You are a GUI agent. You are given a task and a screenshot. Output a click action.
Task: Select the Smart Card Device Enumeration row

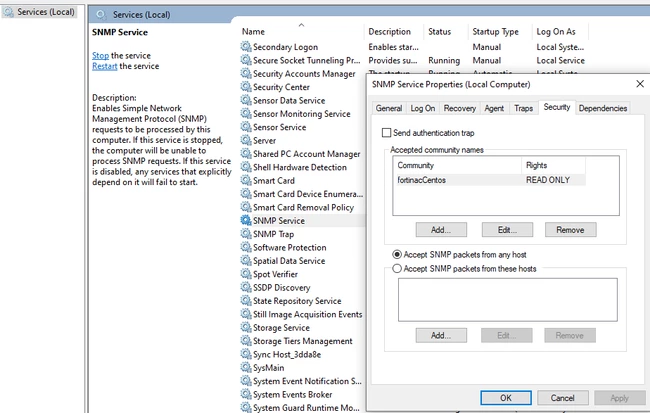tap(302, 194)
